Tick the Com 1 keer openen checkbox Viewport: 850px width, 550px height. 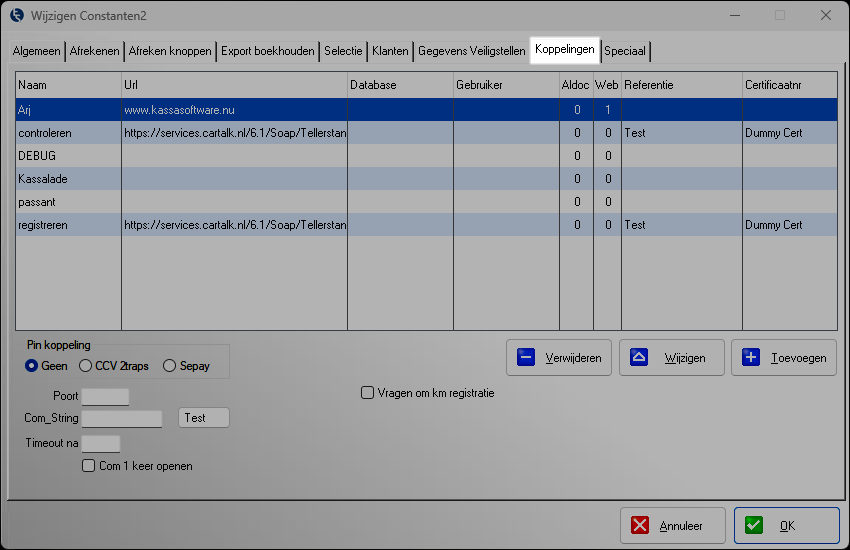point(89,466)
